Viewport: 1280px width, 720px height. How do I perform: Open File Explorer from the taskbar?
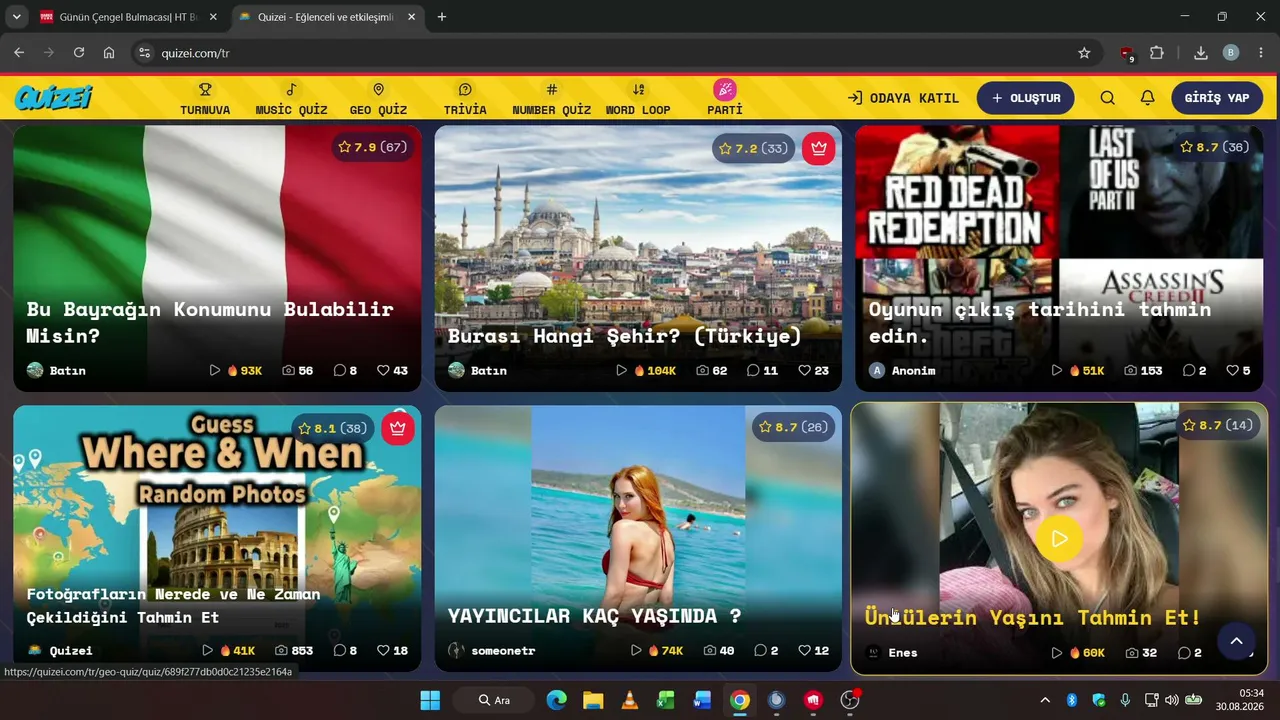(x=593, y=700)
